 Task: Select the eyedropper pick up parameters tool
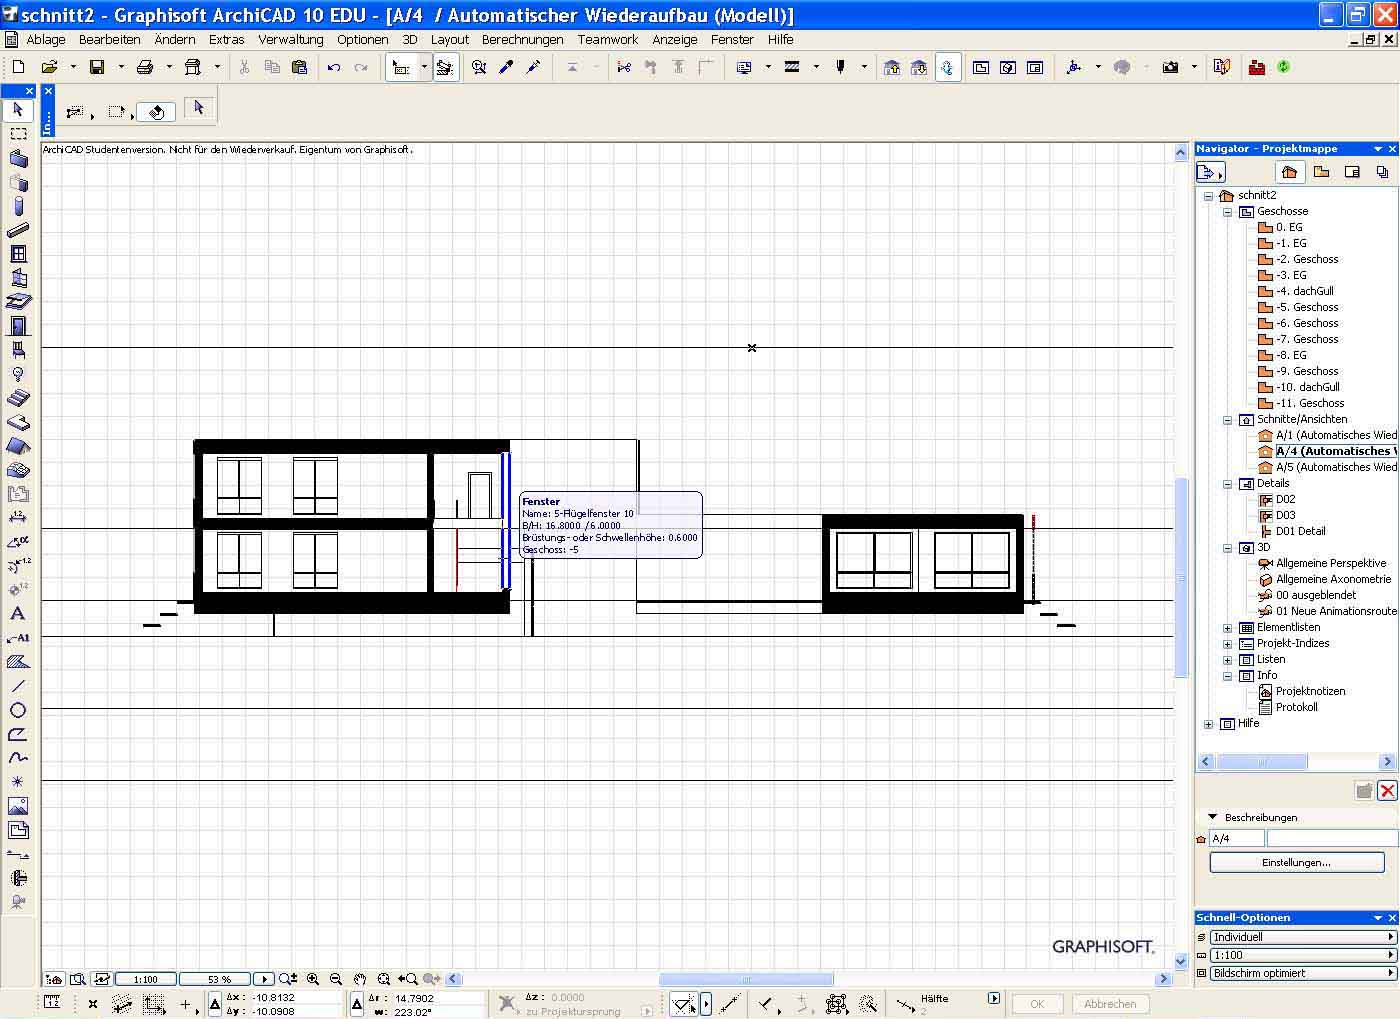(x=506, y=67)
